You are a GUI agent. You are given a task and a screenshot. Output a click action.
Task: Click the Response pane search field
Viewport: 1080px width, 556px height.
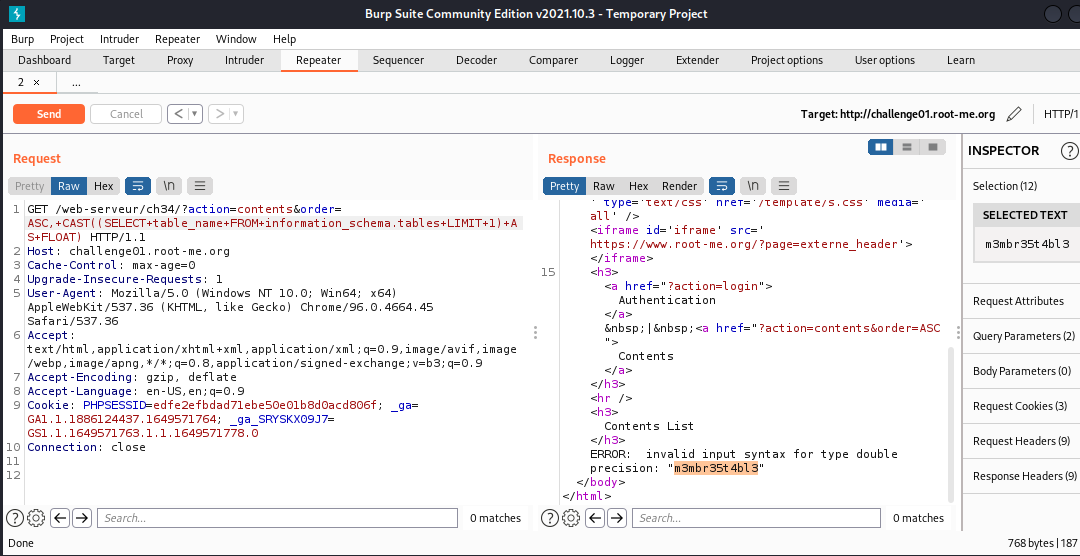point(756,517)
